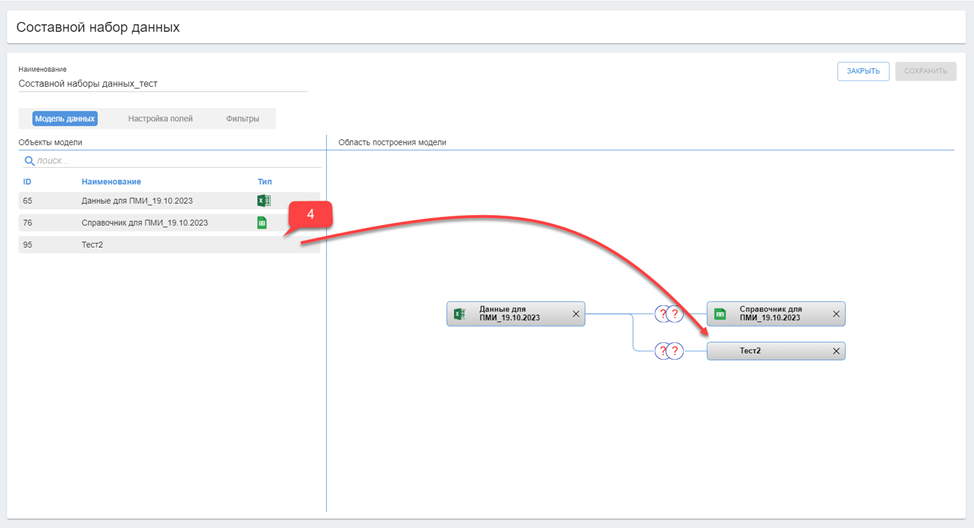This screenshot has height=528, width=974.
Task: Sort the list by the Наименование column header
Action: (111, 182)
